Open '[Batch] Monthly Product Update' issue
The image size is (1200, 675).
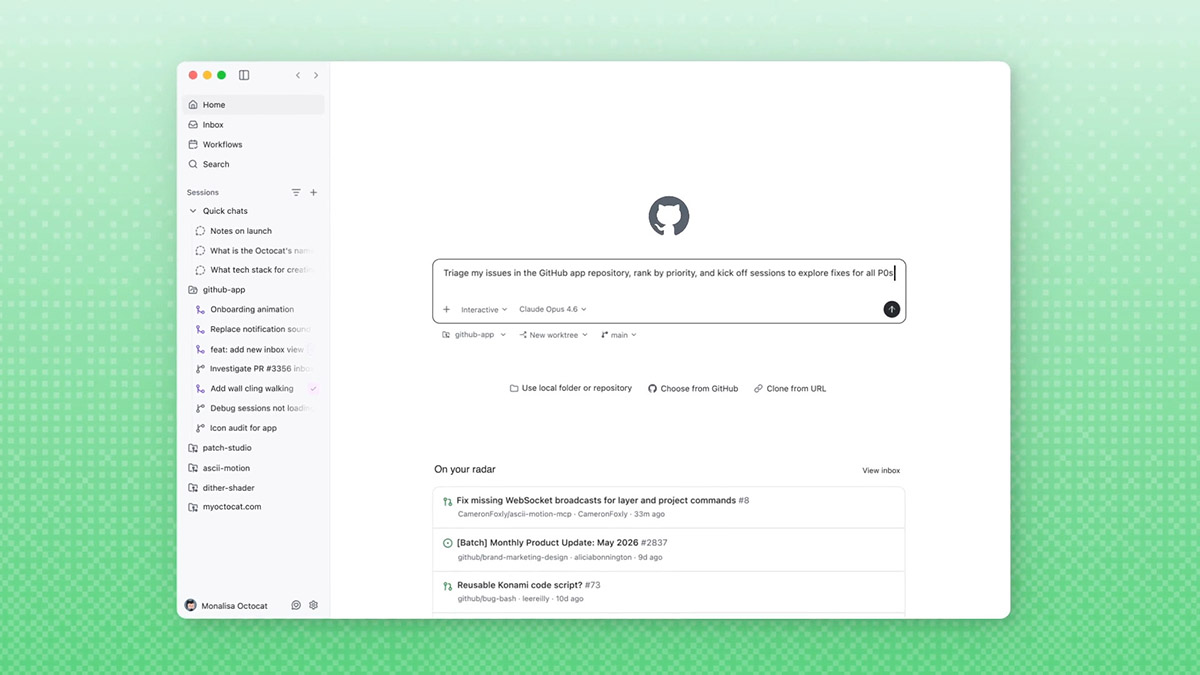point(669,549)
